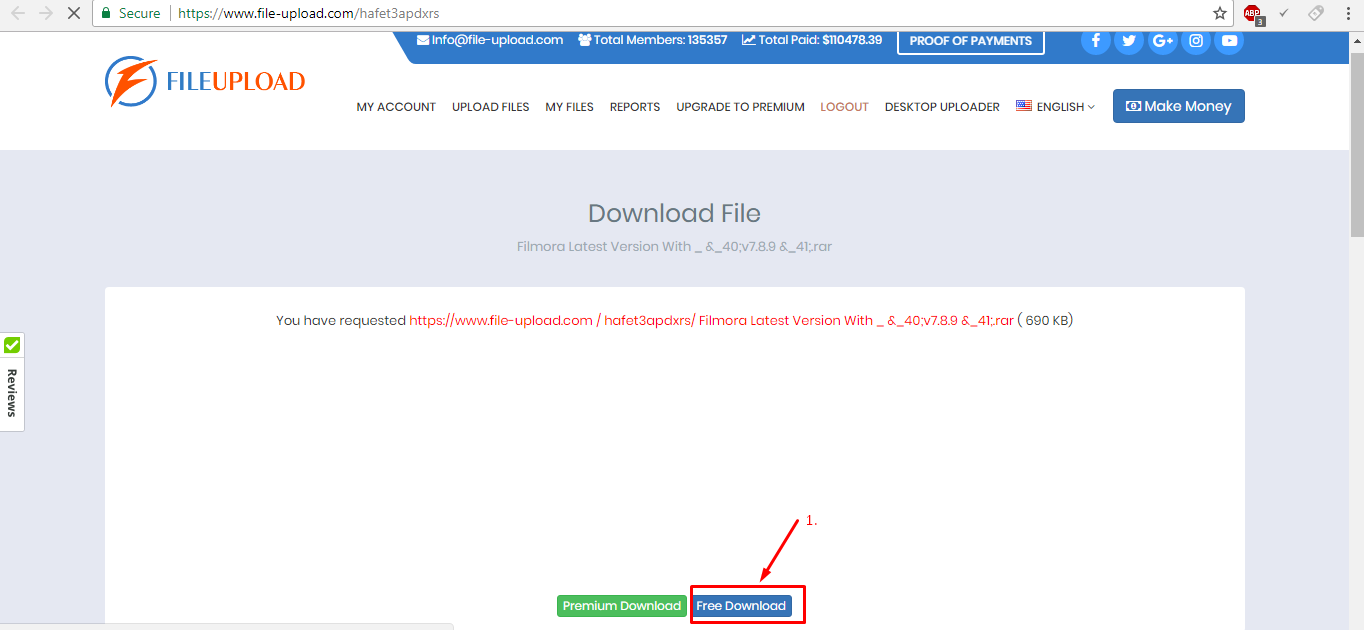Expand the ENGLISH language dropdown
The width and height of the screenshot is (1364, 630).
tap(1056, 107)
